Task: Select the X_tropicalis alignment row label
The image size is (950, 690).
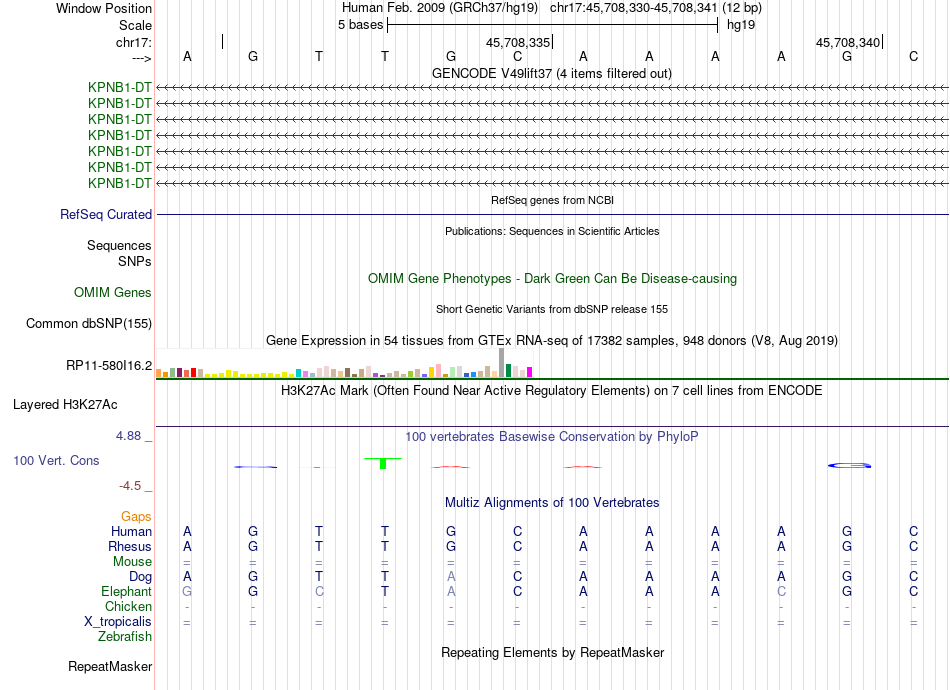Action: click(x=118, y=622)
